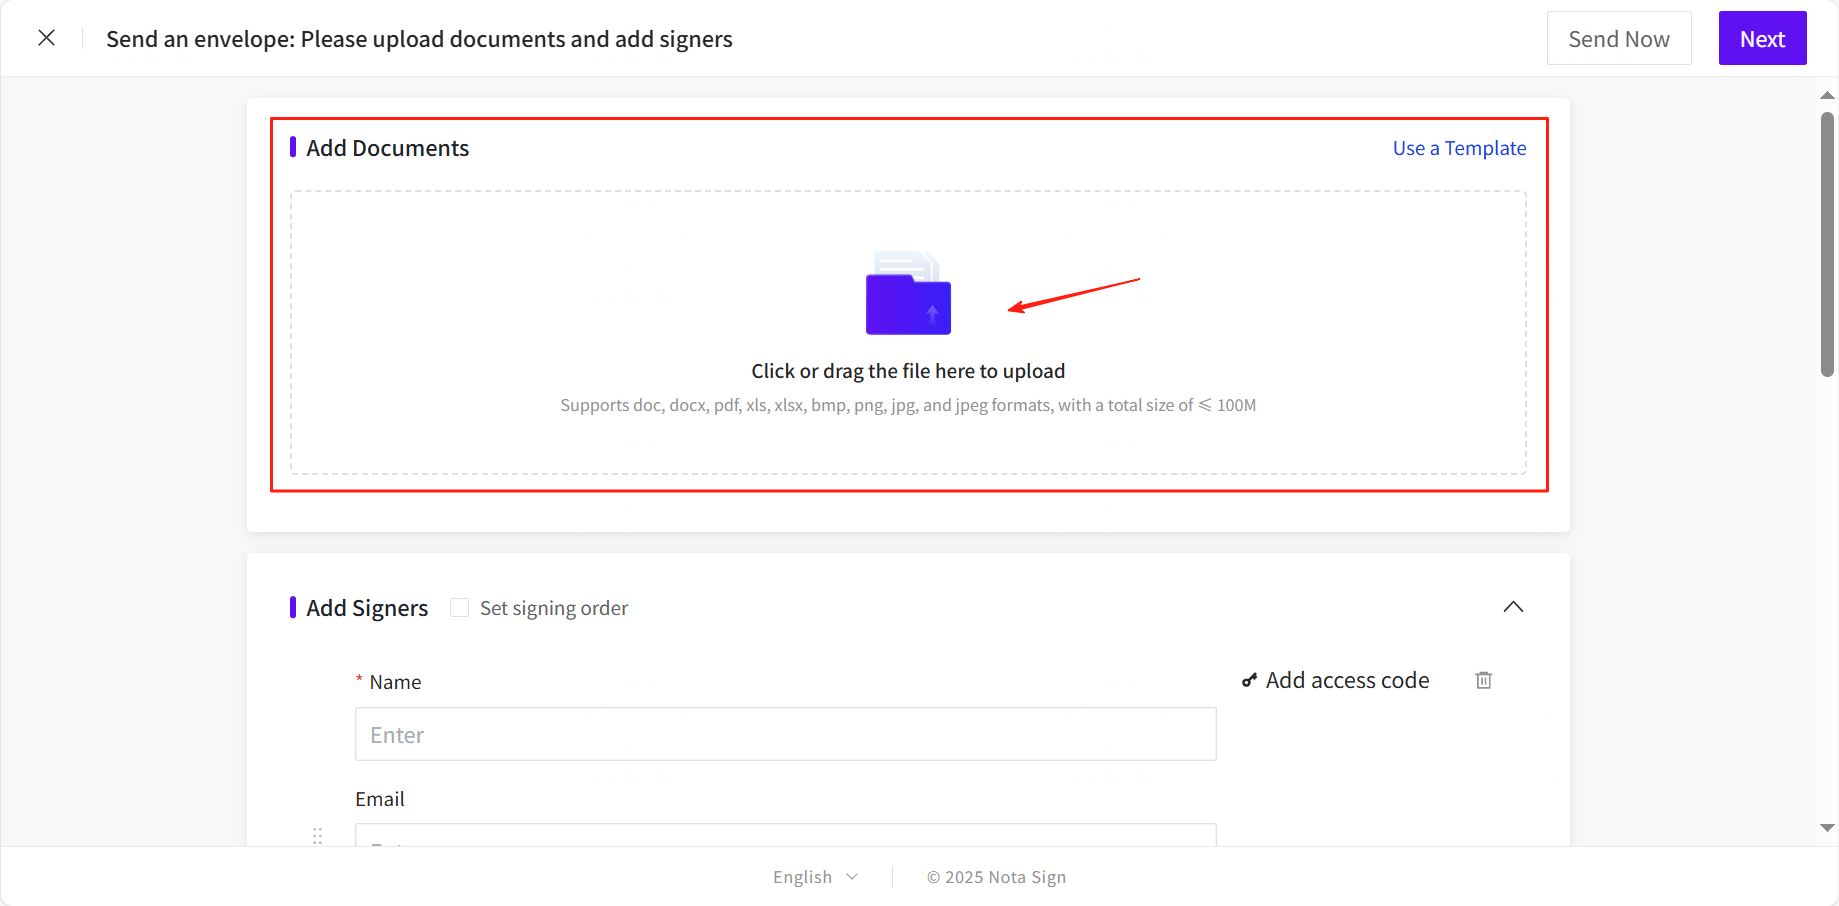
Task: Click the Add access code link
Action: coord(1347,680)
